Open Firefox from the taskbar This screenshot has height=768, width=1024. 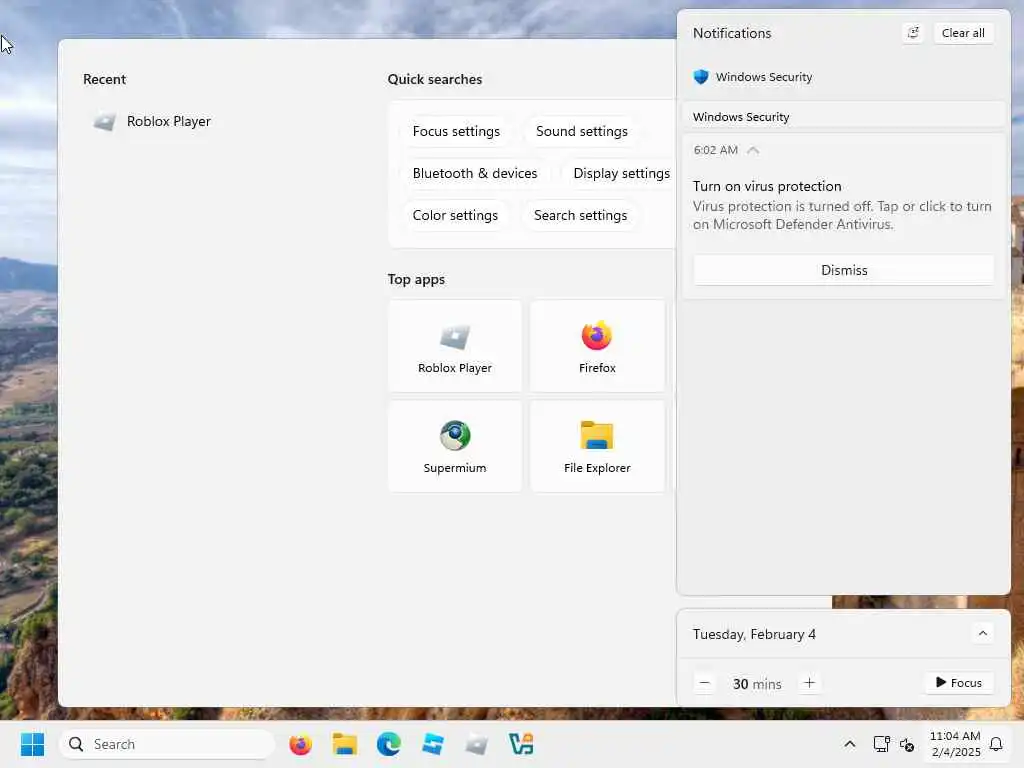click(300, 744)
